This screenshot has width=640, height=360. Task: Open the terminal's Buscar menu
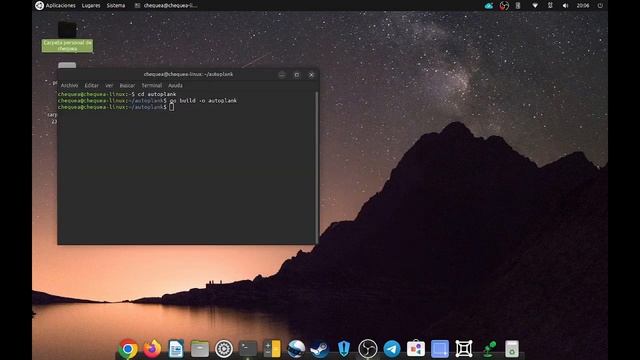pos(127,85)
